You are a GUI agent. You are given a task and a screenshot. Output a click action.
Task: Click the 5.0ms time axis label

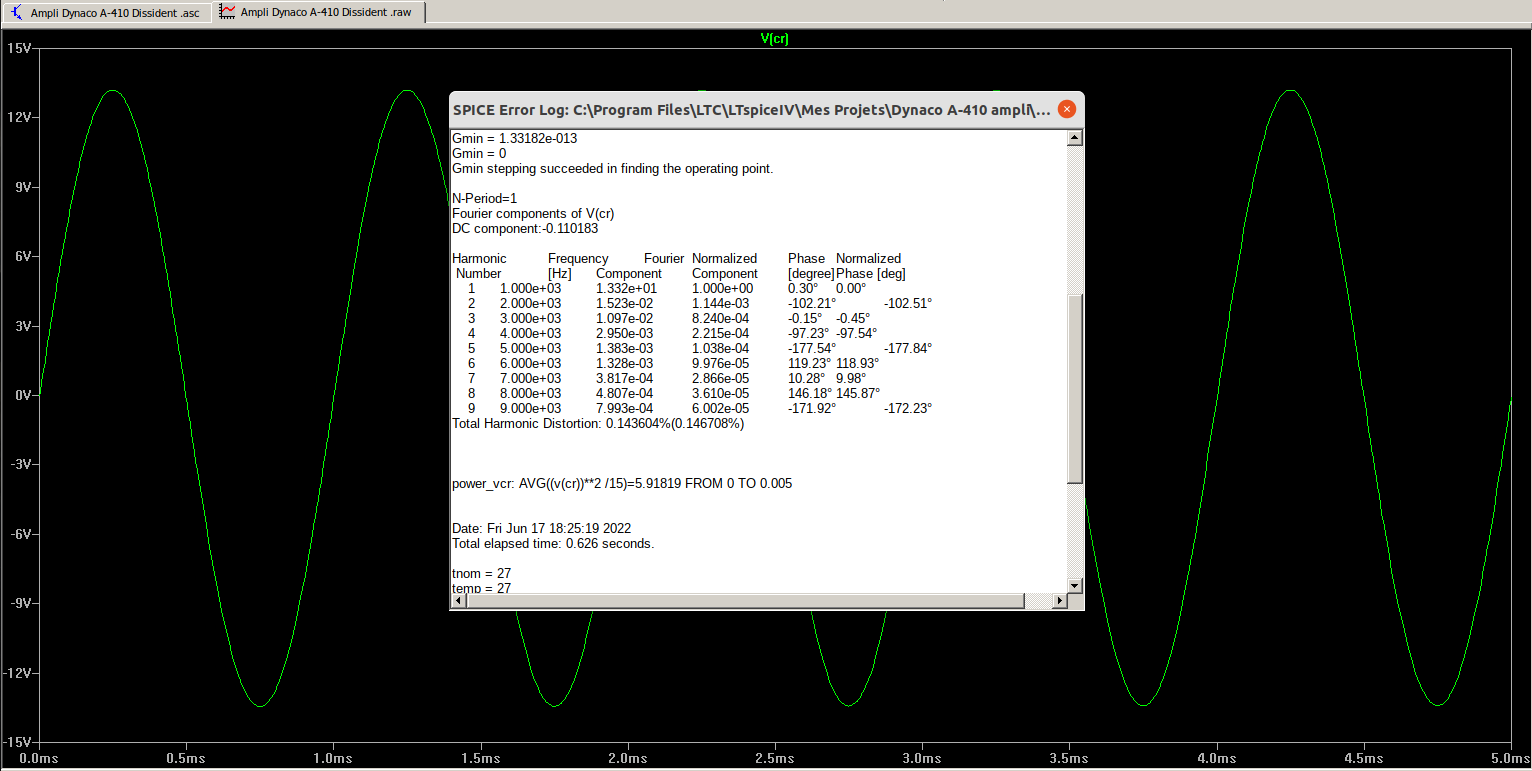click(x=1510, y=759)
